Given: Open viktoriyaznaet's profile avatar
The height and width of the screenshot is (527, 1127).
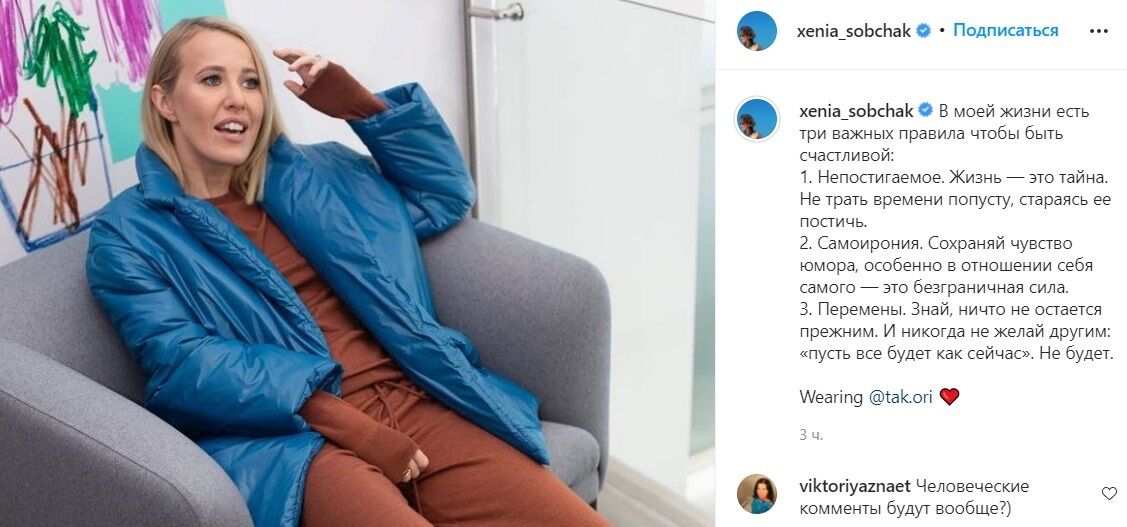Looking at the screenshot, I should [x=757, y=494].
